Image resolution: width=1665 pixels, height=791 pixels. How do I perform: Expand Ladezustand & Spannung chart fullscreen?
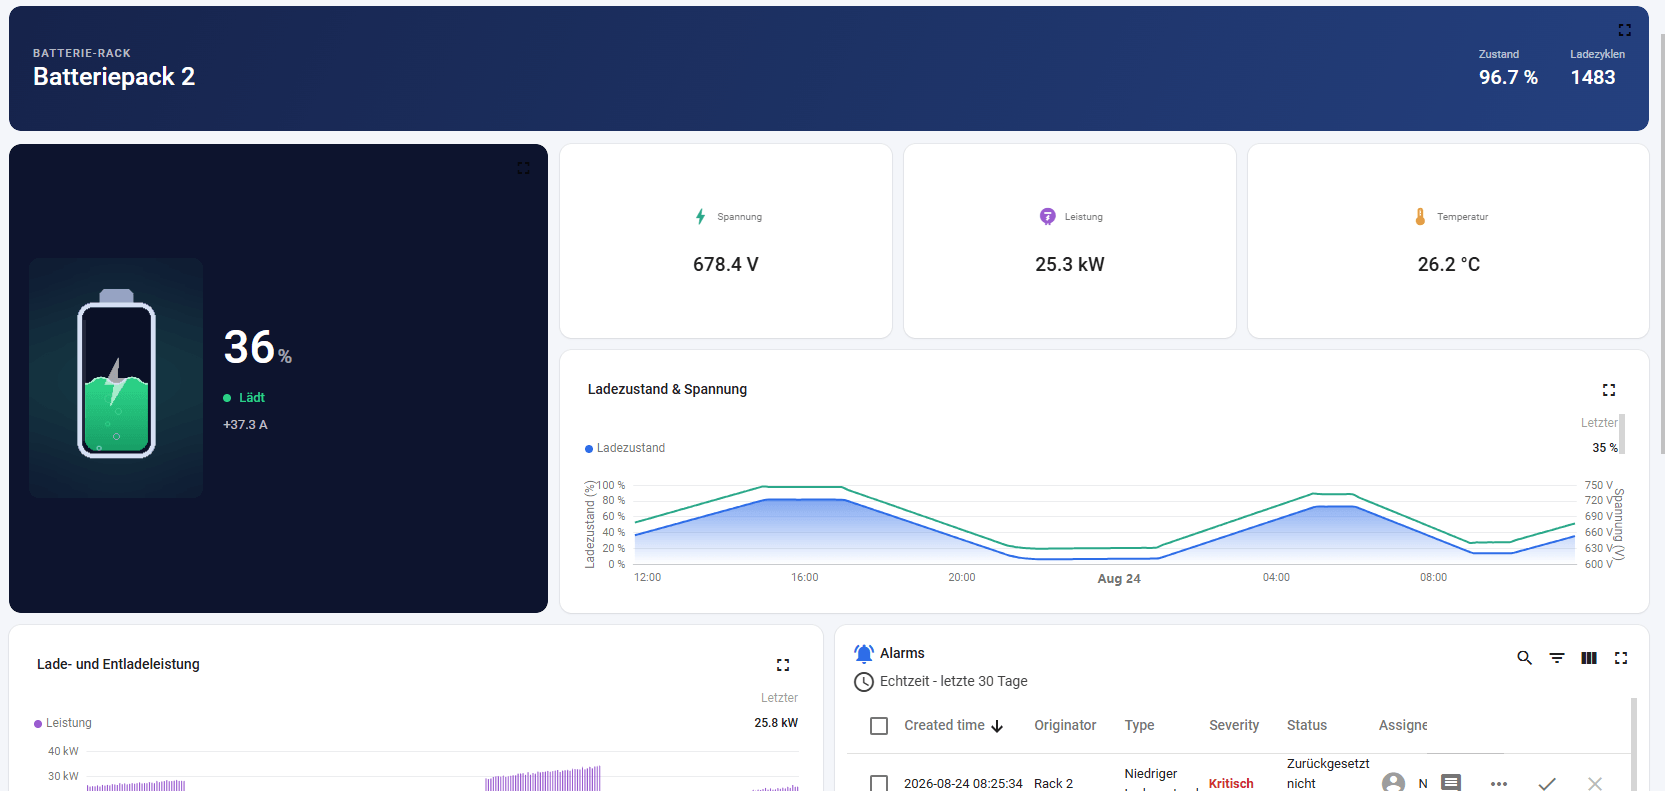pos(1609,390)
